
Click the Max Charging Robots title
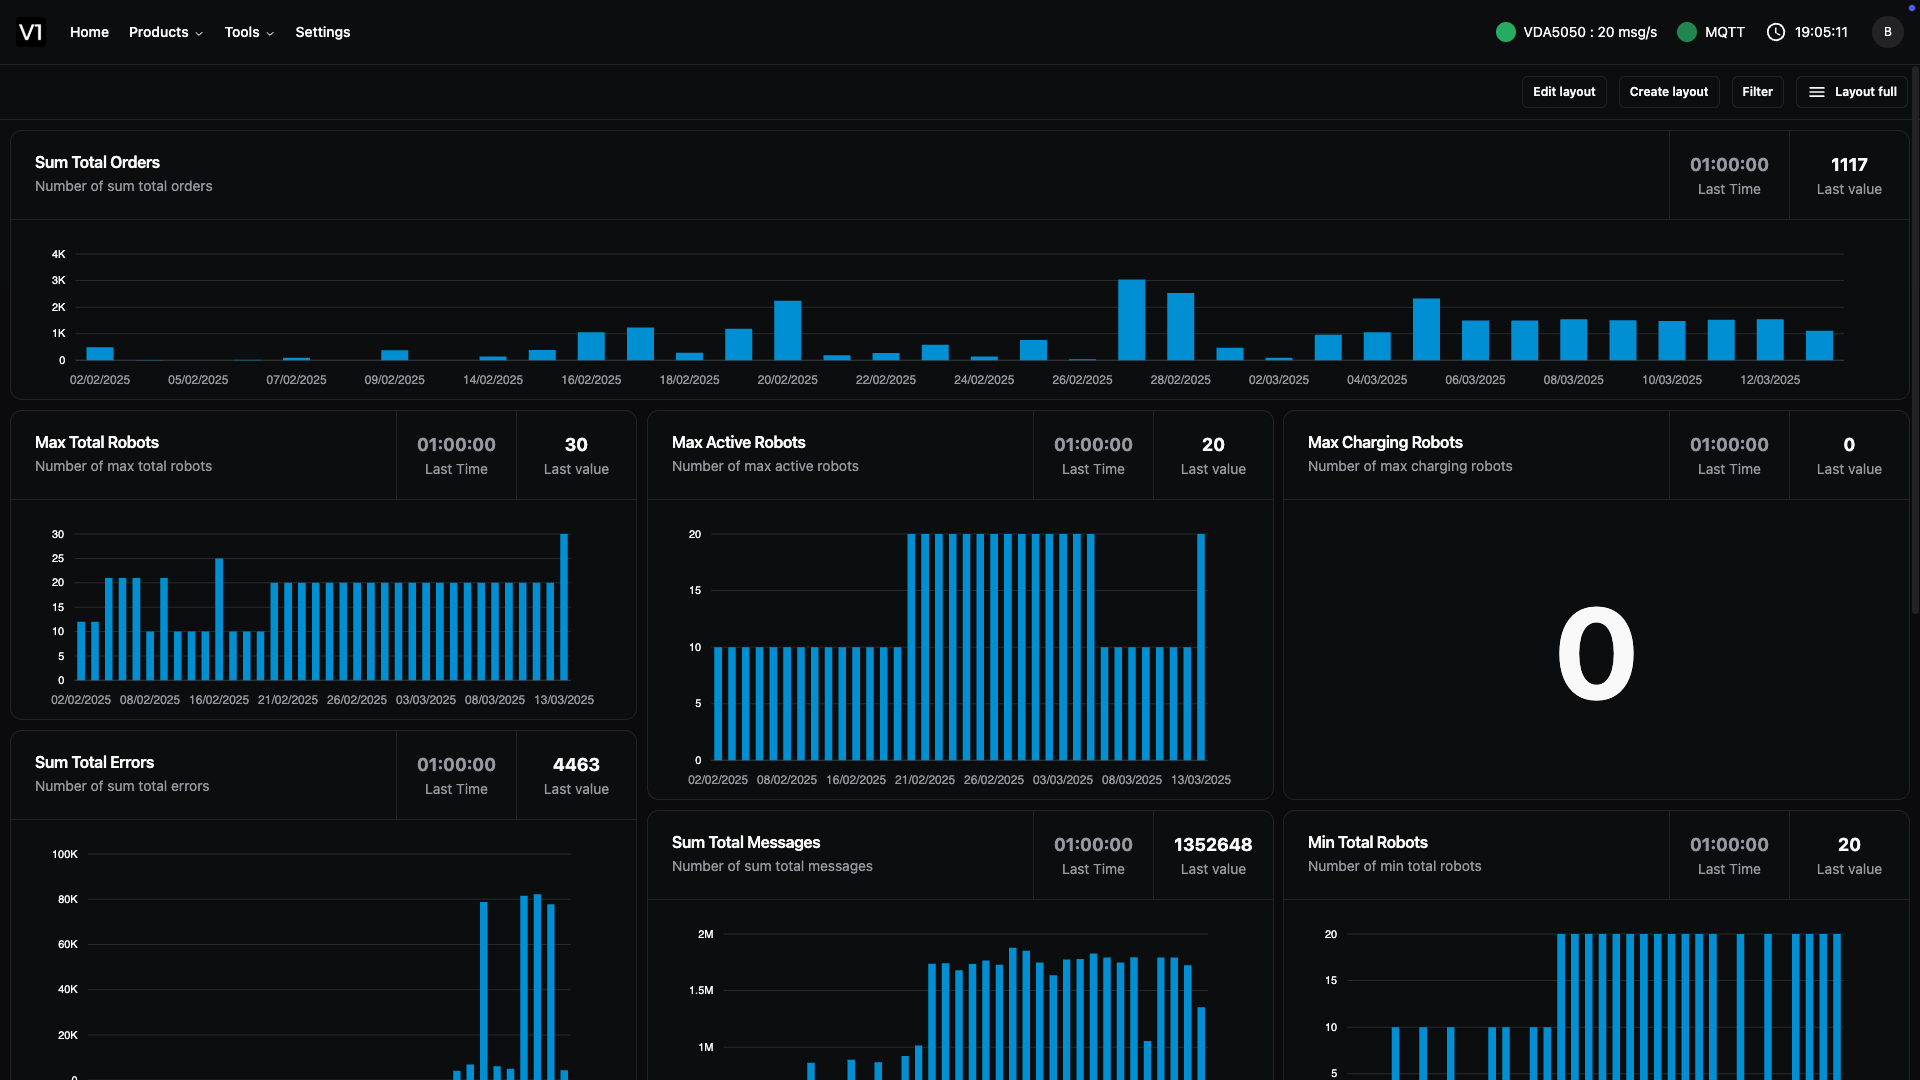(x=1385, y=442)
